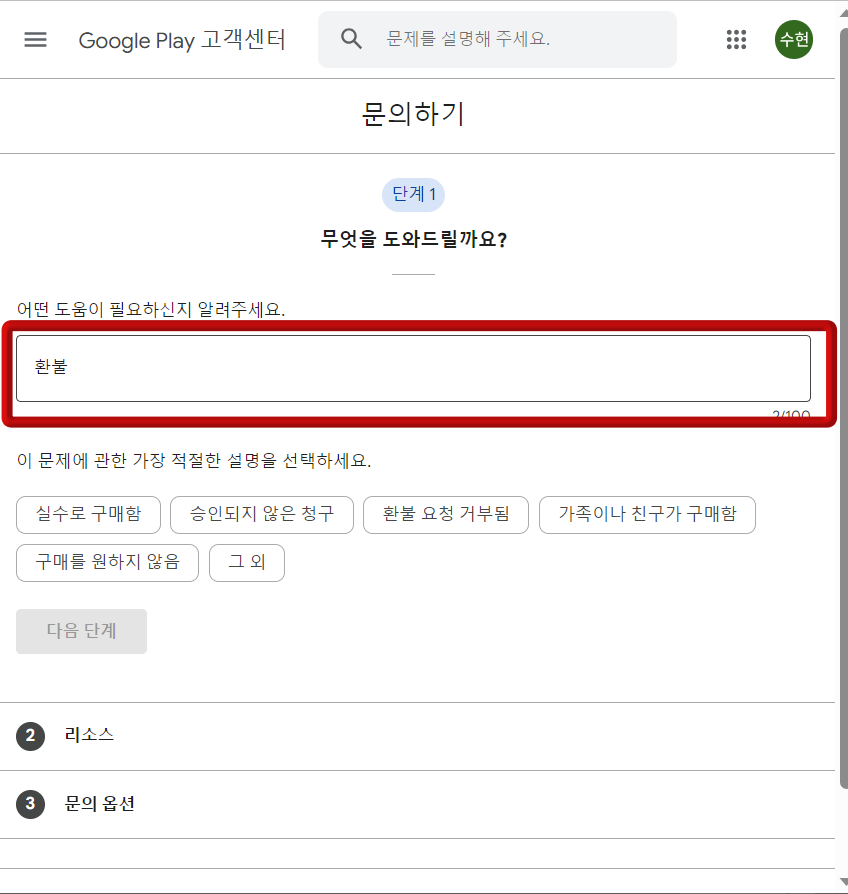The height and width of the screenshot is (894, 848).
Task: Open Google Play 고객센터 home page
Action: point(182,40)
